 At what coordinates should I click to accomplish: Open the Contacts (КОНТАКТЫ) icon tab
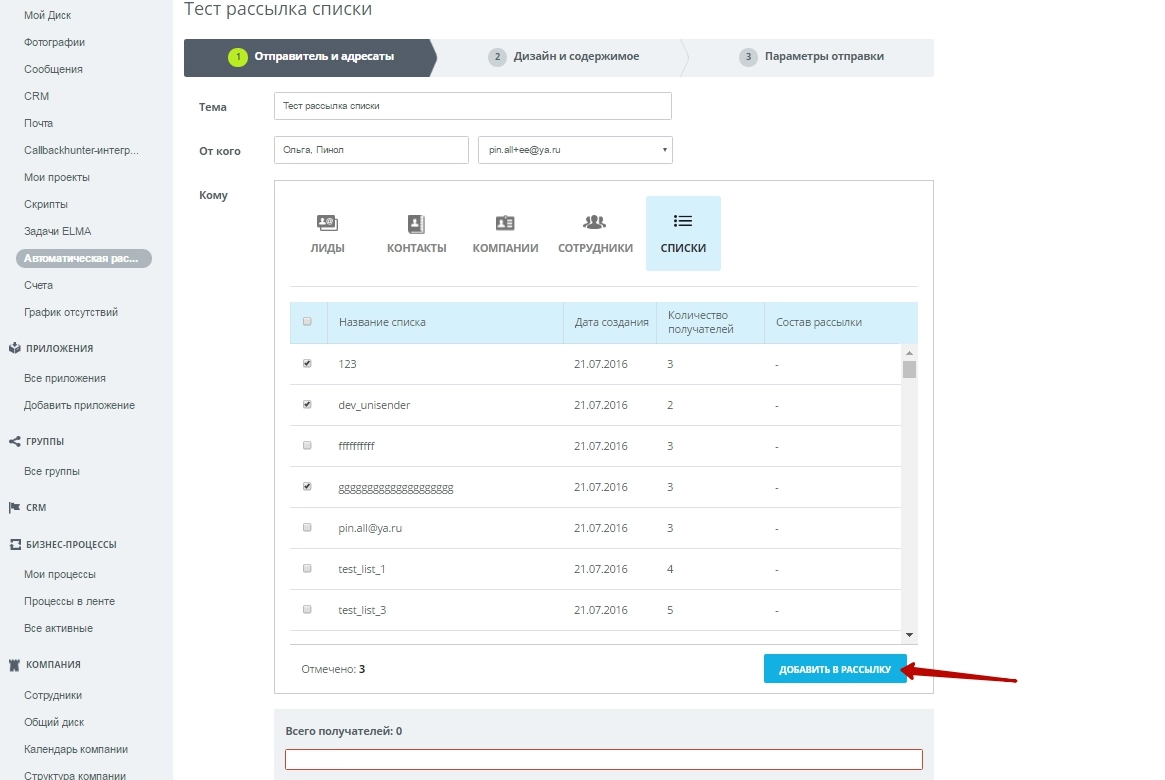point(416,233)
